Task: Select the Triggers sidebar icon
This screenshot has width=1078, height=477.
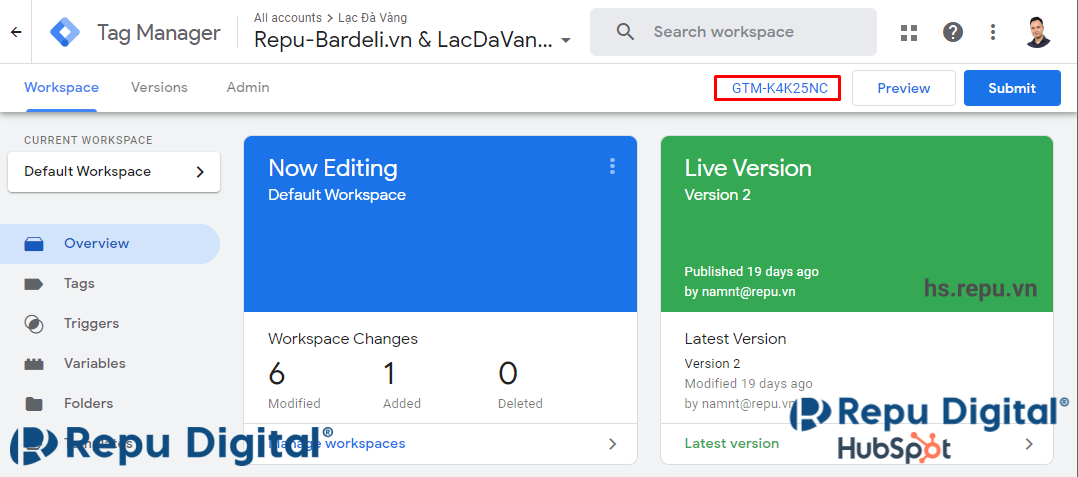Action: [x=34, y=324]
